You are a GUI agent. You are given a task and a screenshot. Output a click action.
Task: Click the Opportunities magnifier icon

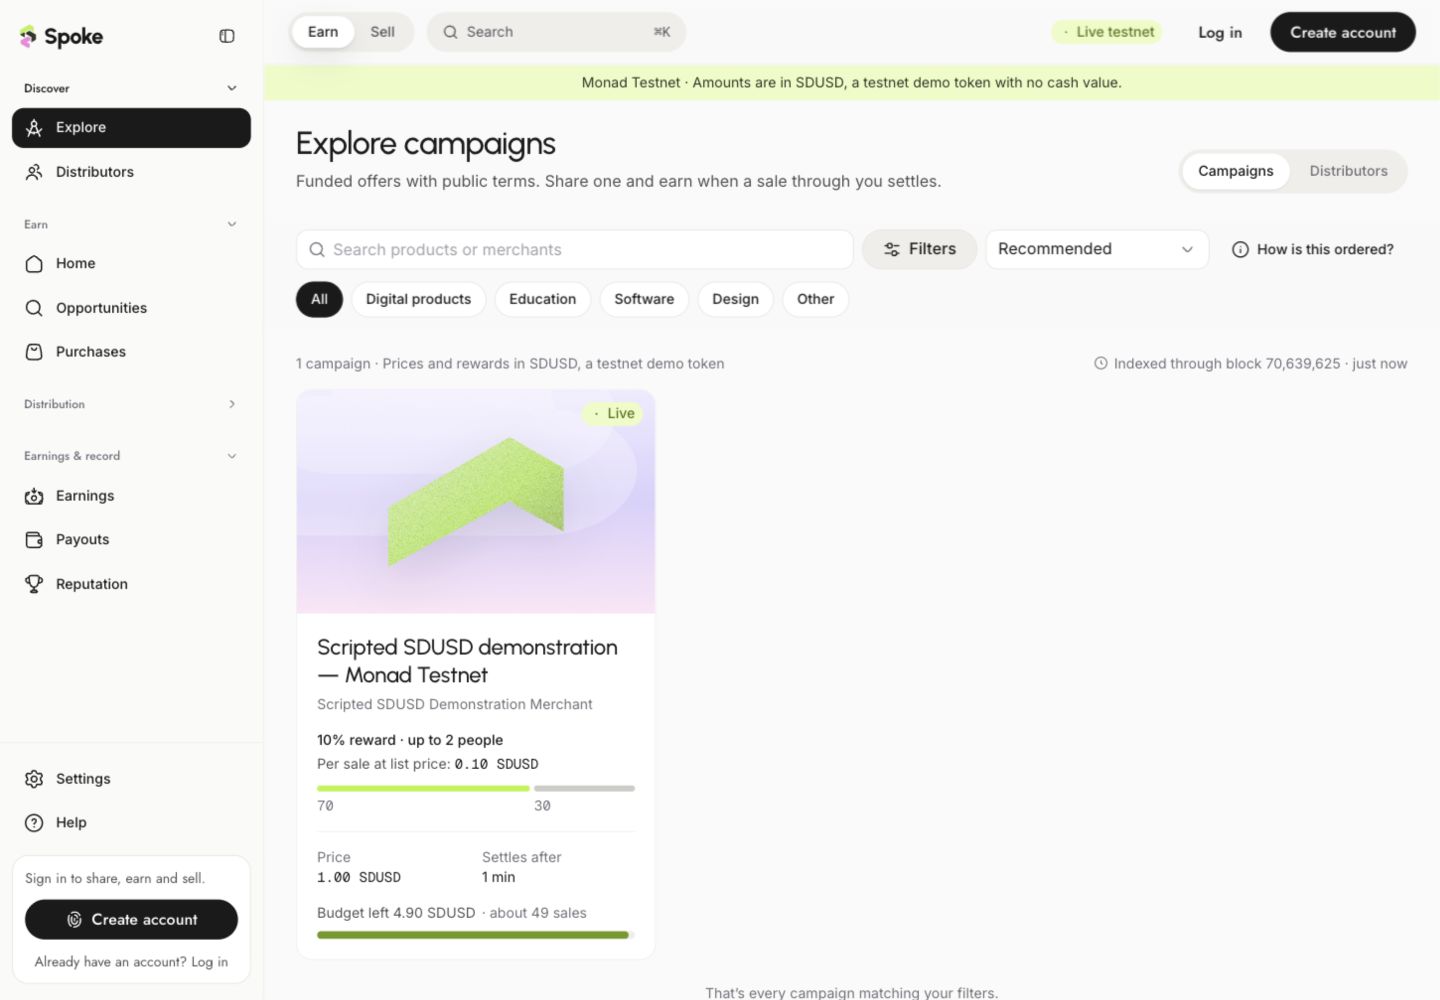coord(34,308)
